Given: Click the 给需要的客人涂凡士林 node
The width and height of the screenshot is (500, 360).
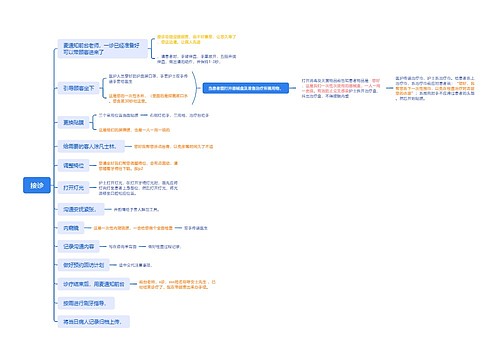Looking at the screenshot, I should (x=91, y=146).
